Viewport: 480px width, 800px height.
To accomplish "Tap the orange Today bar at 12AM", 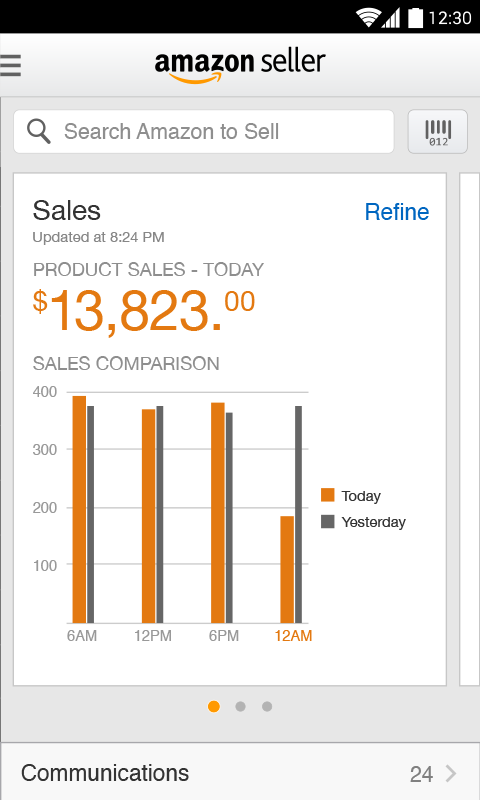I will click(x=287, y=569).
